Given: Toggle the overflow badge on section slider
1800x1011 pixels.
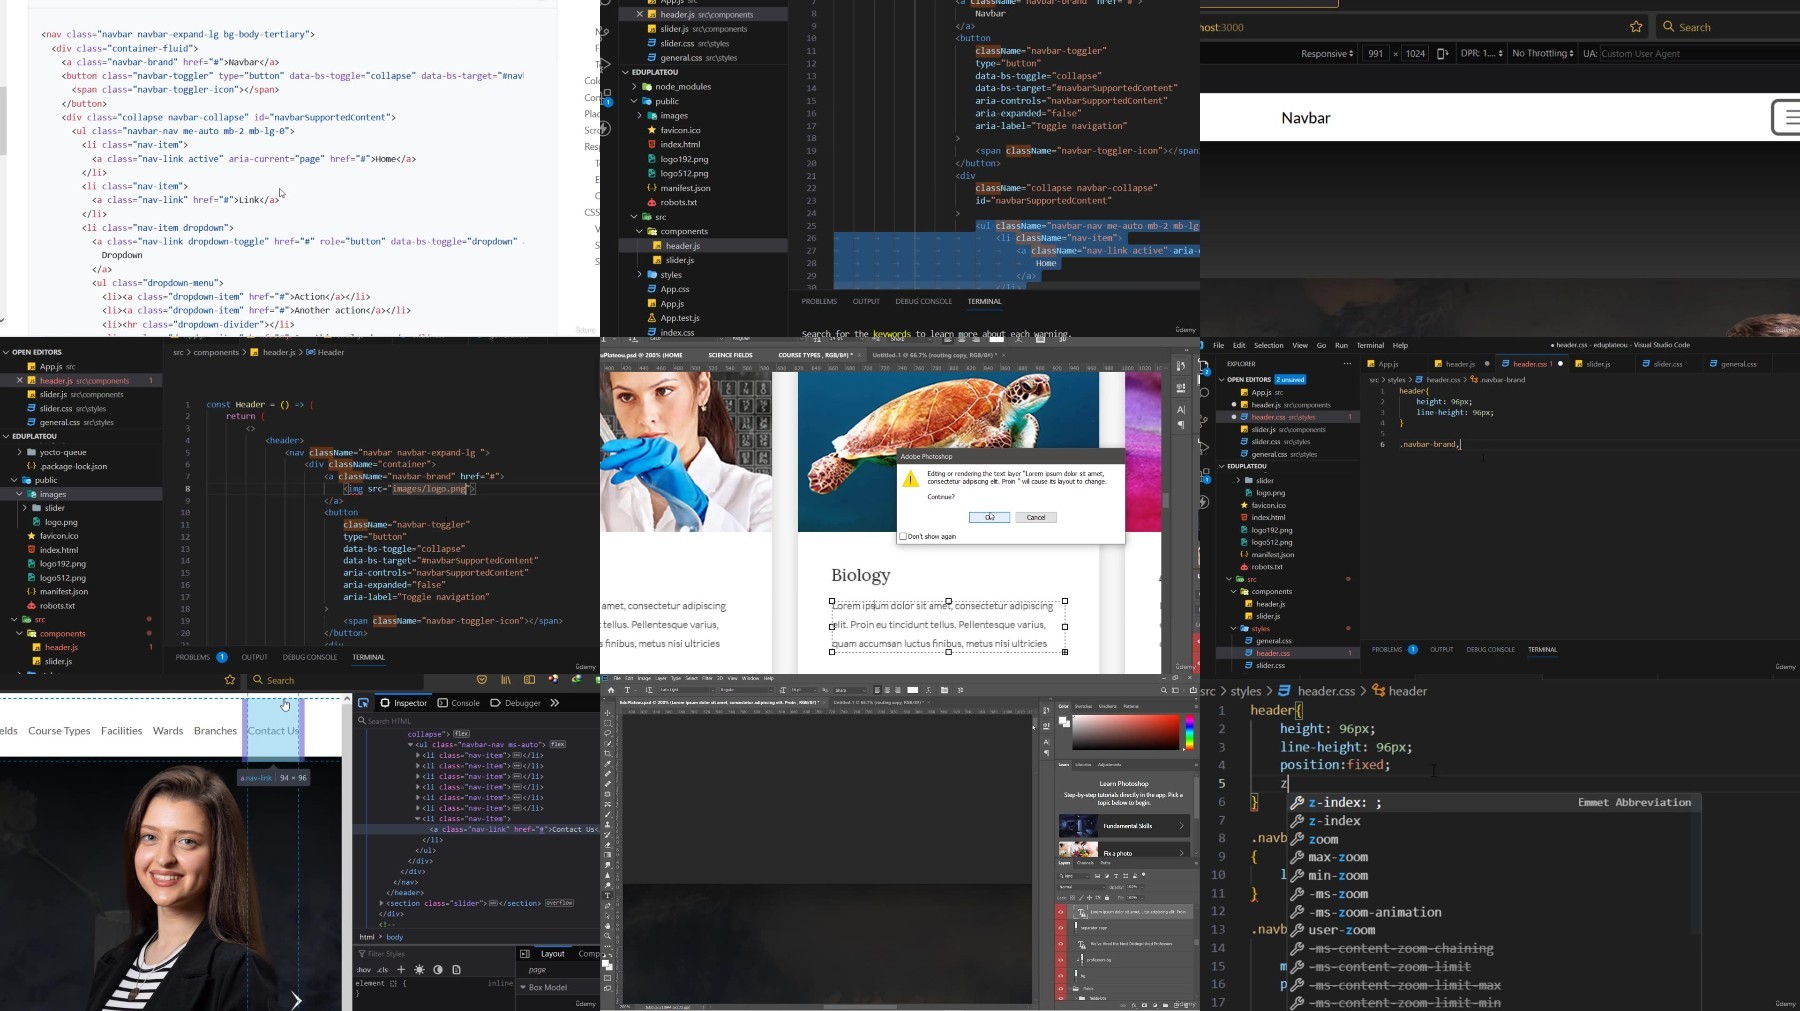Looking at the screenshot, I should tap(559, 903).
